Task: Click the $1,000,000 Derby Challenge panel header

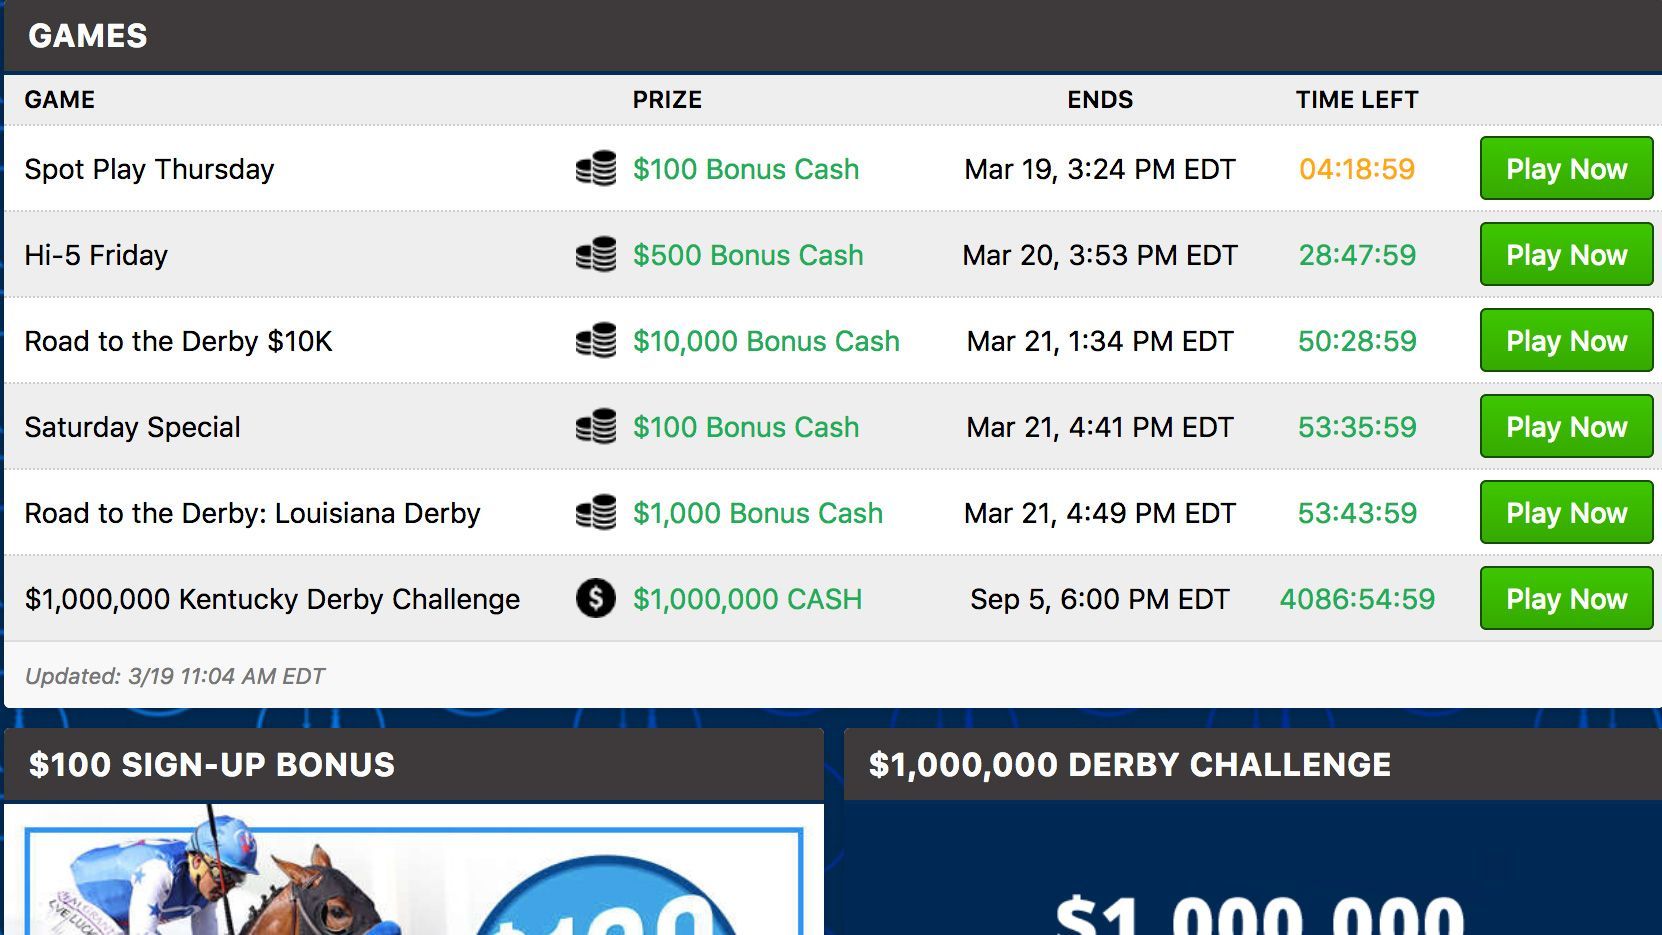Action: tap(1129, 765)
